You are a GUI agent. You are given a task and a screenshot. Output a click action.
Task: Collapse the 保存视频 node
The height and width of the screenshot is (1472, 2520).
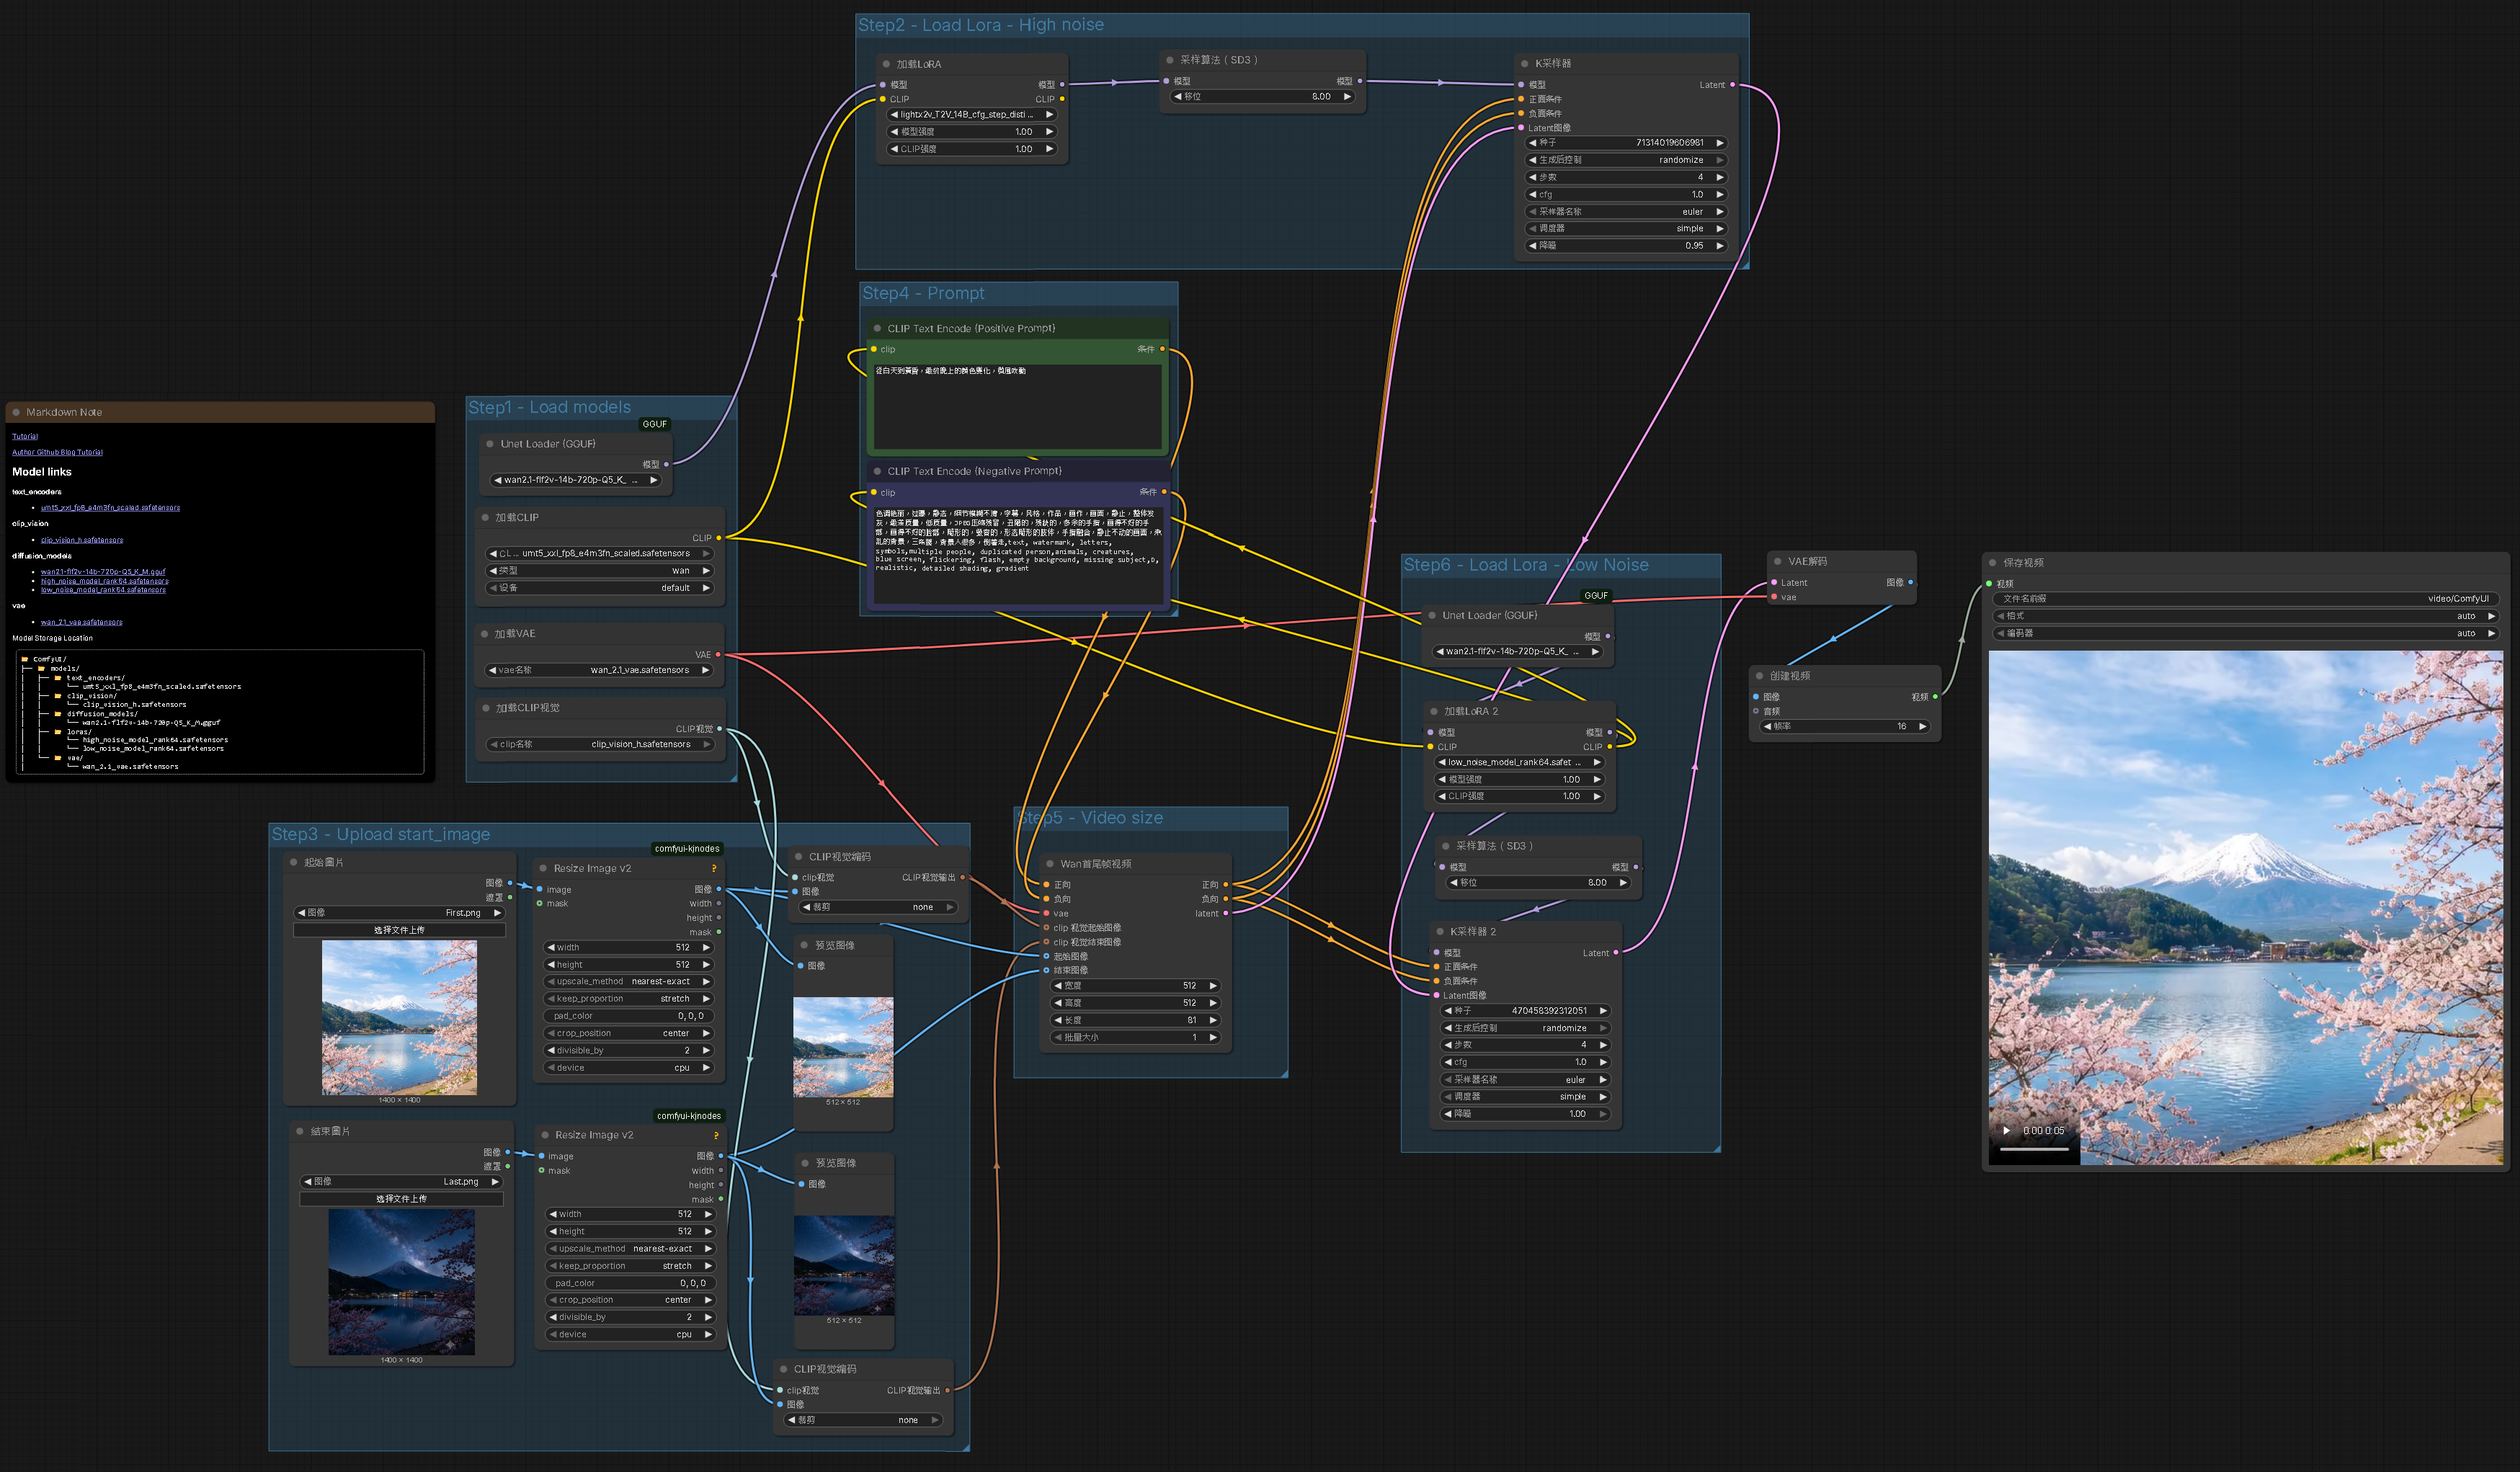point(1993,563)
